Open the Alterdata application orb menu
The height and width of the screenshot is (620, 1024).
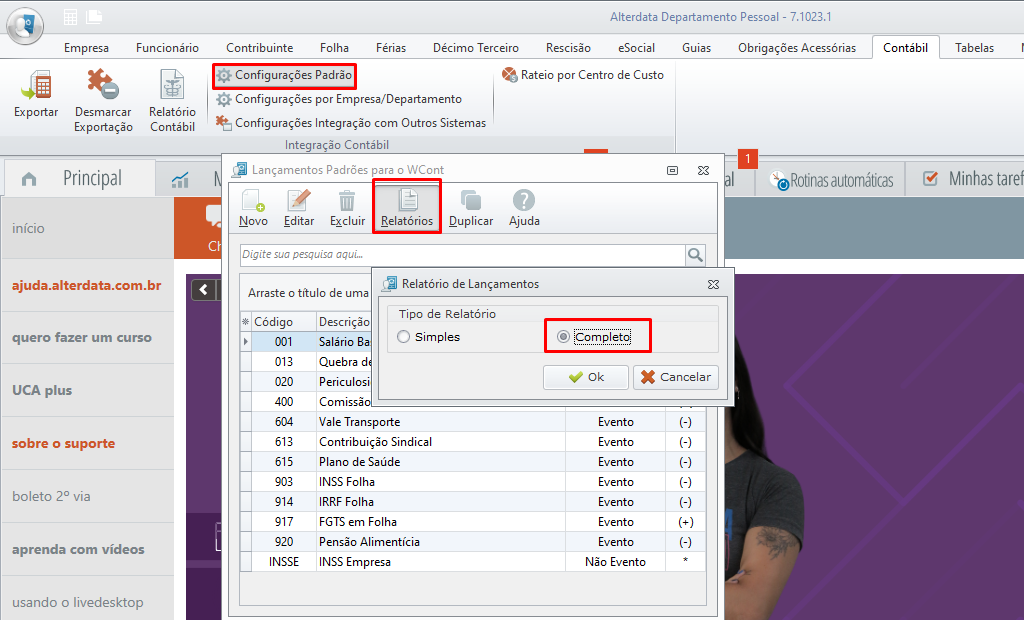click(x=25, y=26)
